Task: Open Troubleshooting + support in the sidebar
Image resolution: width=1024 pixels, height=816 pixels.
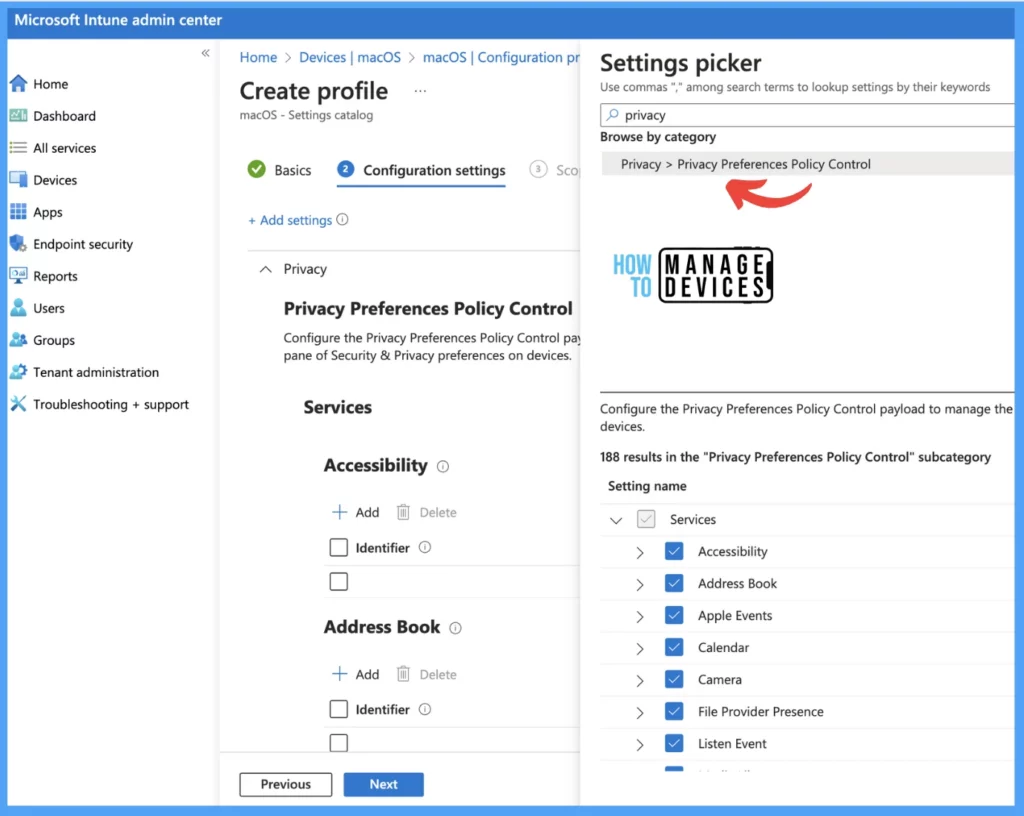Action: (x=111, y=404)
